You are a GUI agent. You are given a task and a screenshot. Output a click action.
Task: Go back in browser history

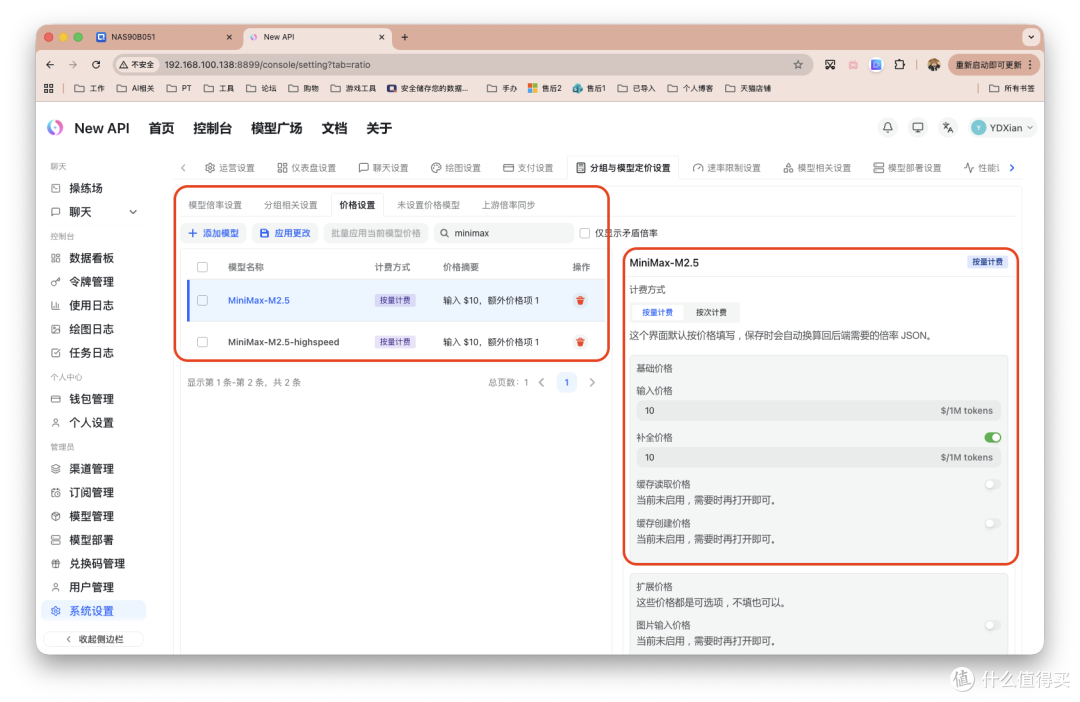(50, 65)
